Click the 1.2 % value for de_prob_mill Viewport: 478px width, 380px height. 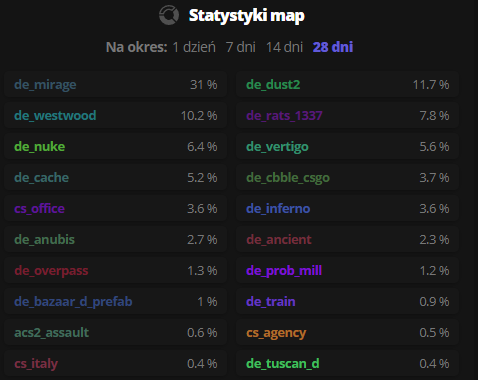pyautogui.click(x=434, y=271)
